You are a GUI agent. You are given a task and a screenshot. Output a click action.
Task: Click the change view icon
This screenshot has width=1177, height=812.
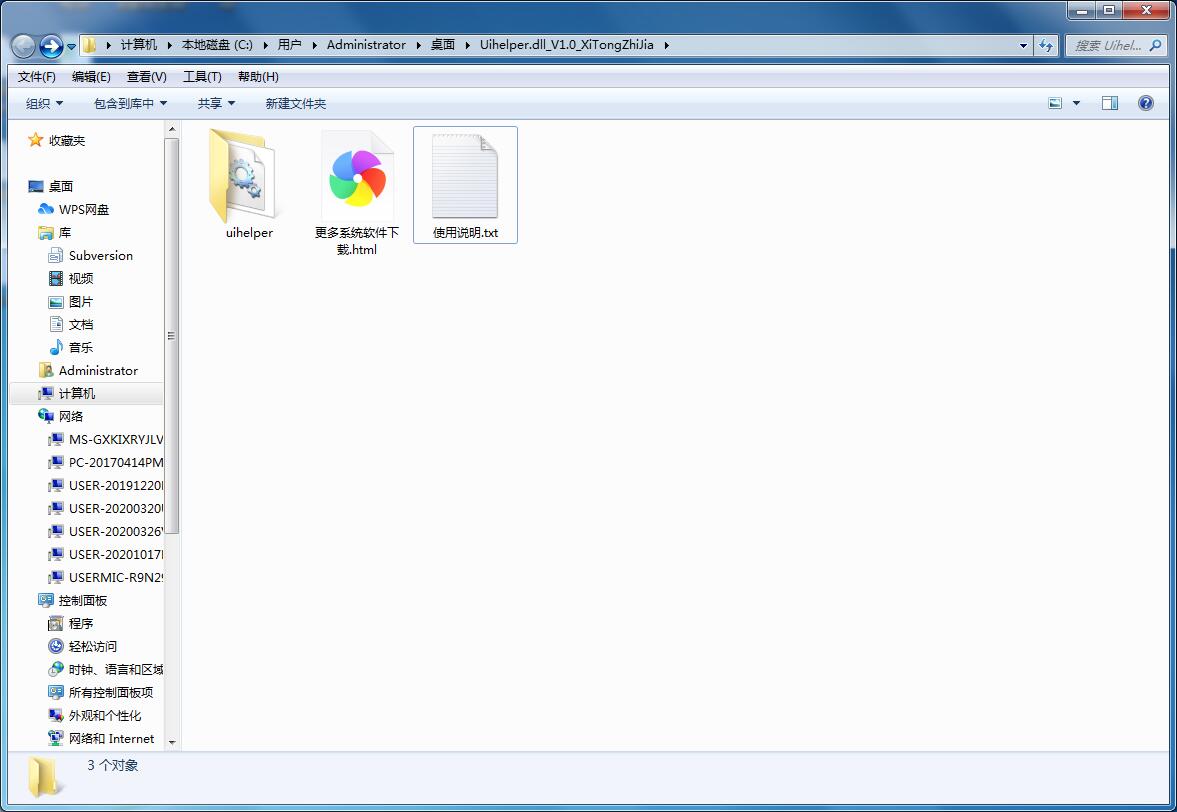[1055, 104]
